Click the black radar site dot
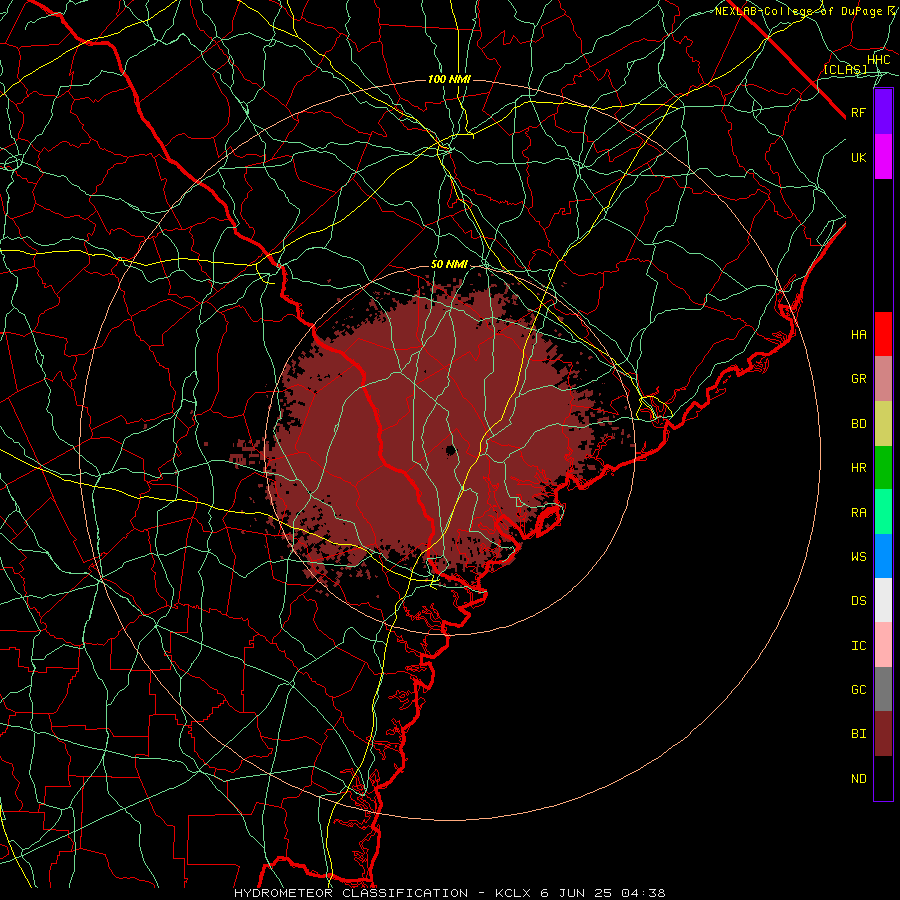 coord(451,449)
